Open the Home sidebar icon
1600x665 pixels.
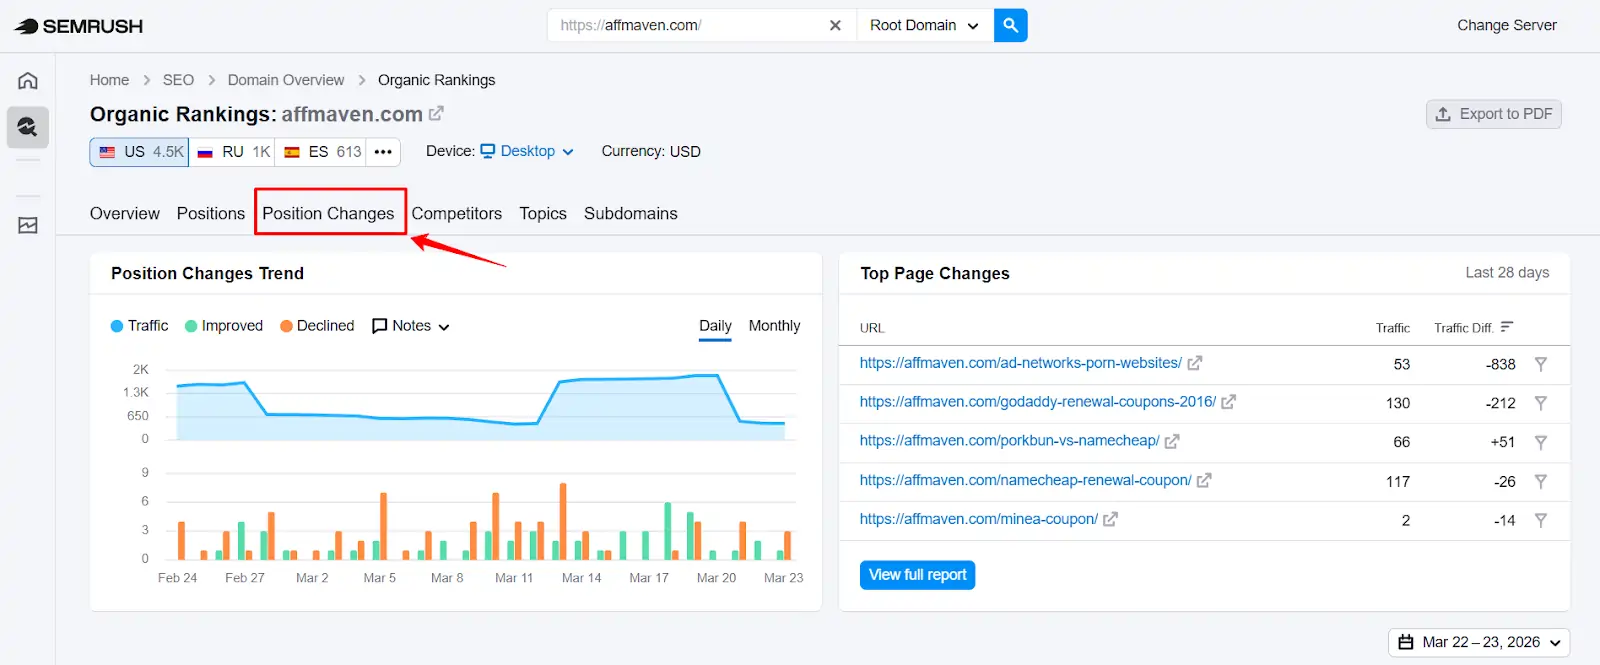pyautogui.click(x=28, y=80)
